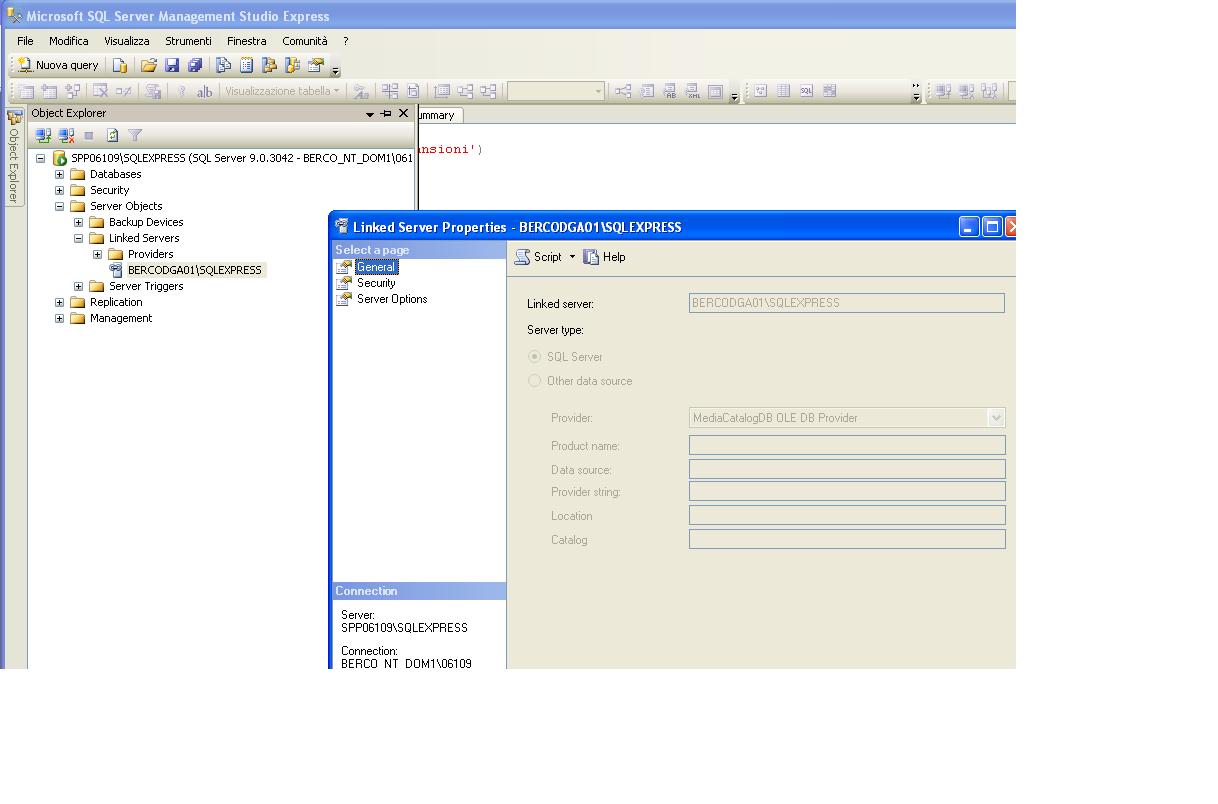The image size is (1218, 804).
Task: Click the Refresh icon in Object Explorer toolbar
Action: (112, 135)
